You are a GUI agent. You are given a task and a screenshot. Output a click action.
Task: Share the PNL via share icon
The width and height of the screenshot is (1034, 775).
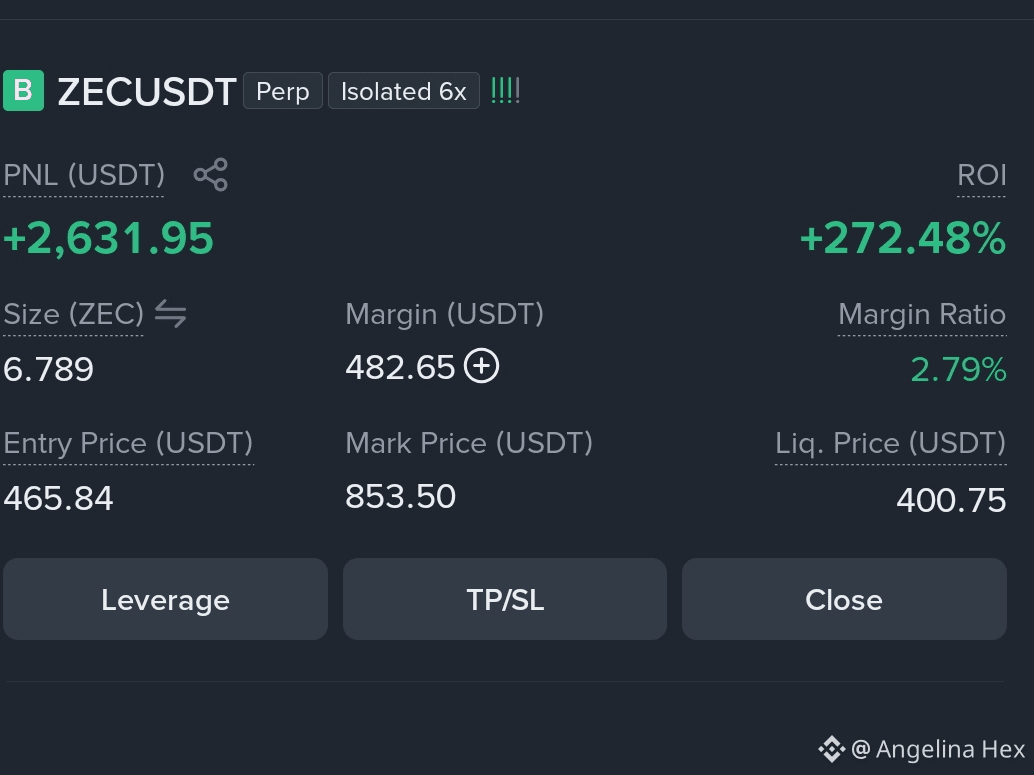coord(210,175)
